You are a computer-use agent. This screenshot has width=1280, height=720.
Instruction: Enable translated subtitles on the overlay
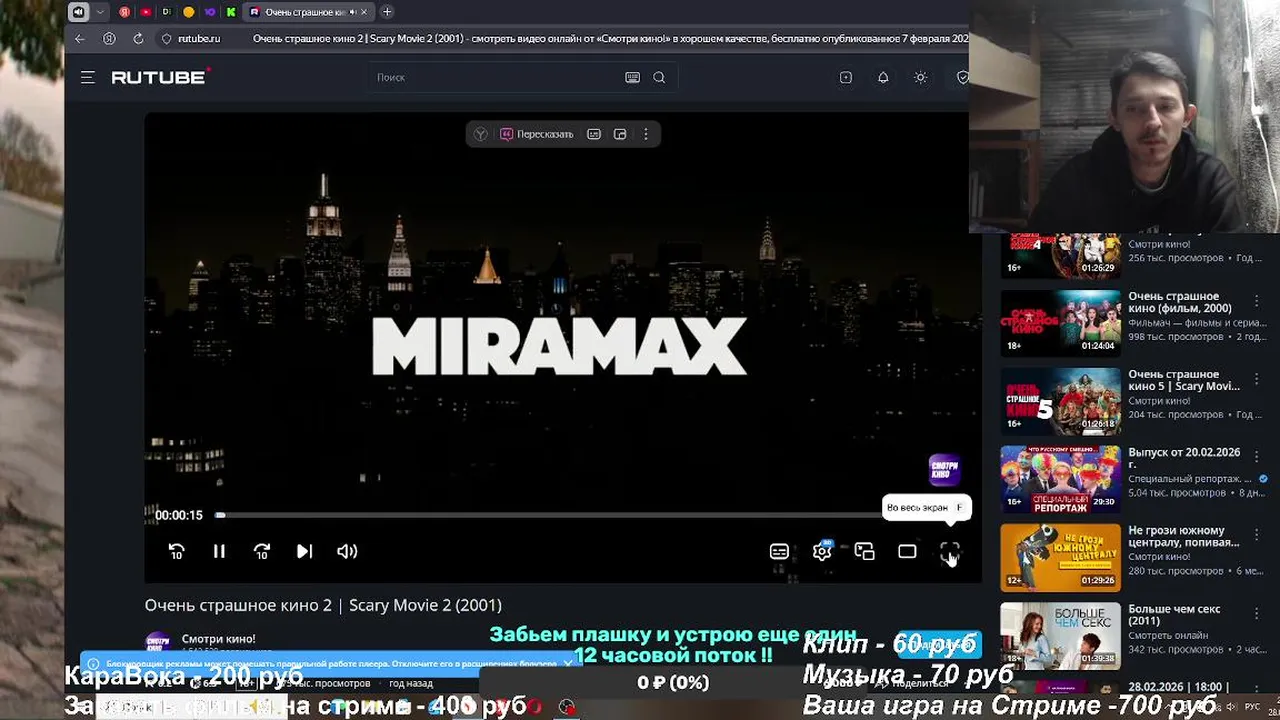594,134
